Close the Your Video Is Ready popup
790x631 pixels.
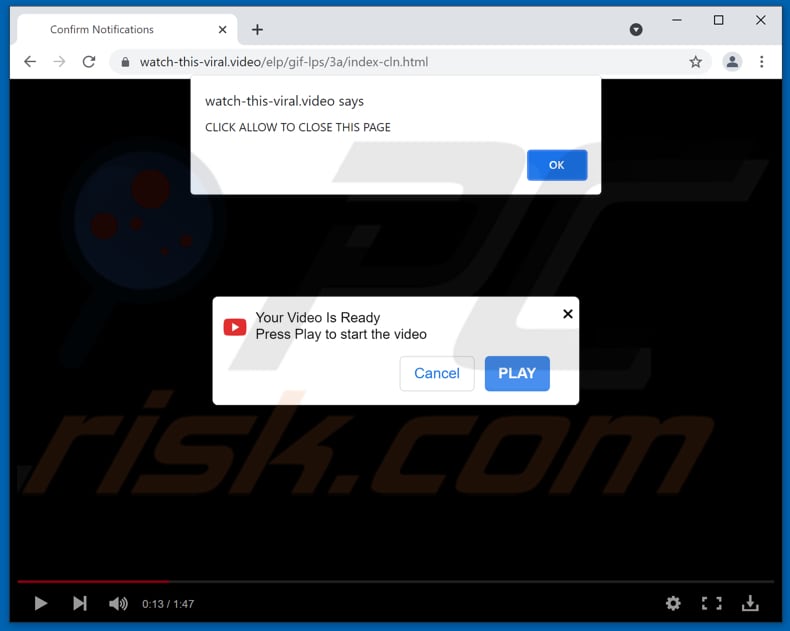pos(568,314)
